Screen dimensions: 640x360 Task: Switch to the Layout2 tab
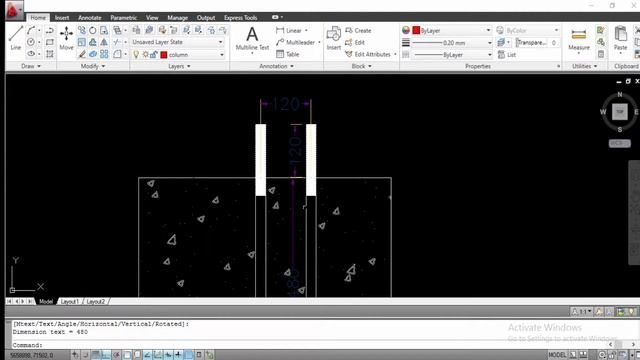(x=96, y=301)
